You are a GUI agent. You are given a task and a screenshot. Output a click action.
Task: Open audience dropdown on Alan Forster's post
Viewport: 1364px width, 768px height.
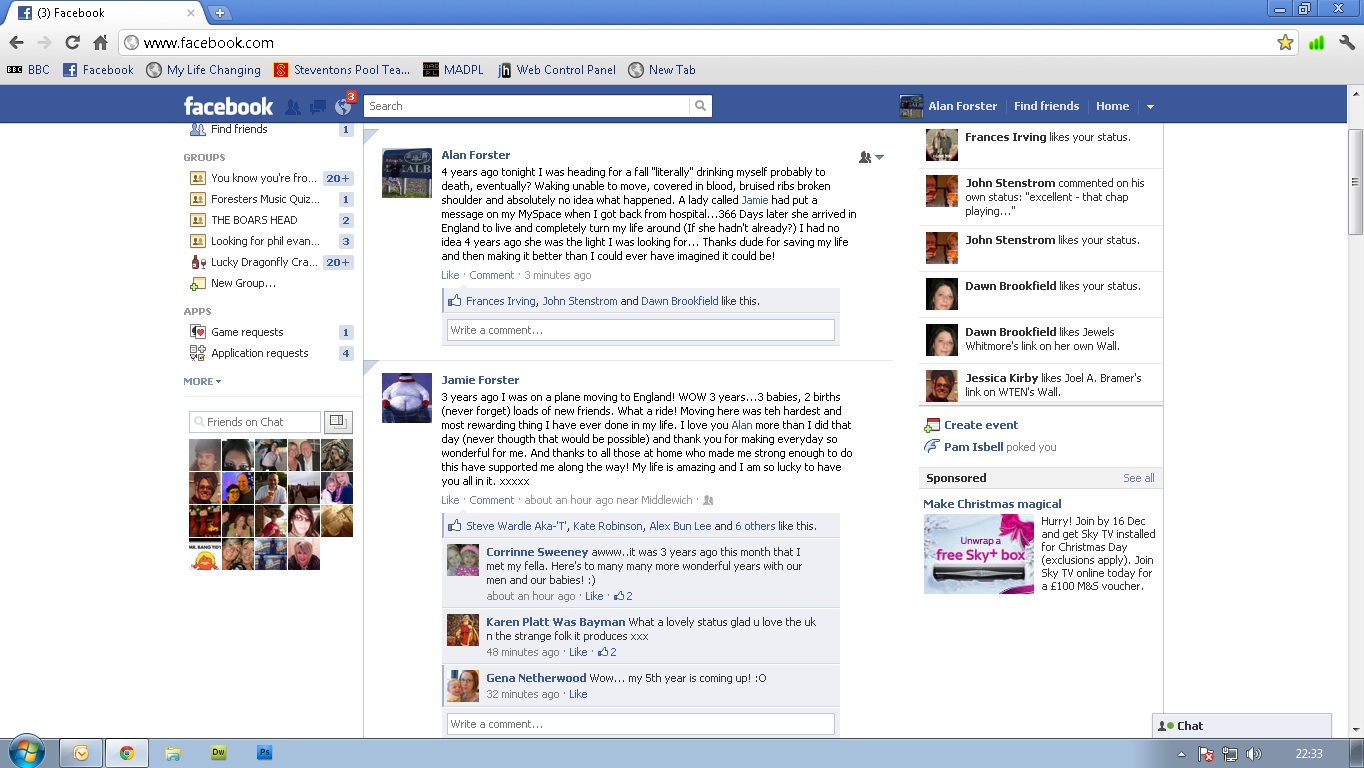pos(872,157)
